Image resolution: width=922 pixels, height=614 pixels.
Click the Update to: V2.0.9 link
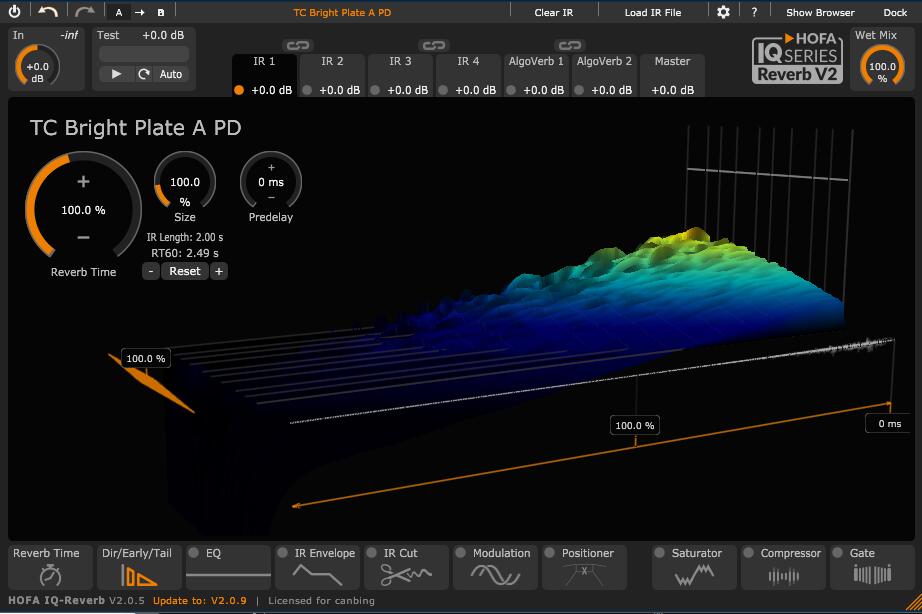199,600
